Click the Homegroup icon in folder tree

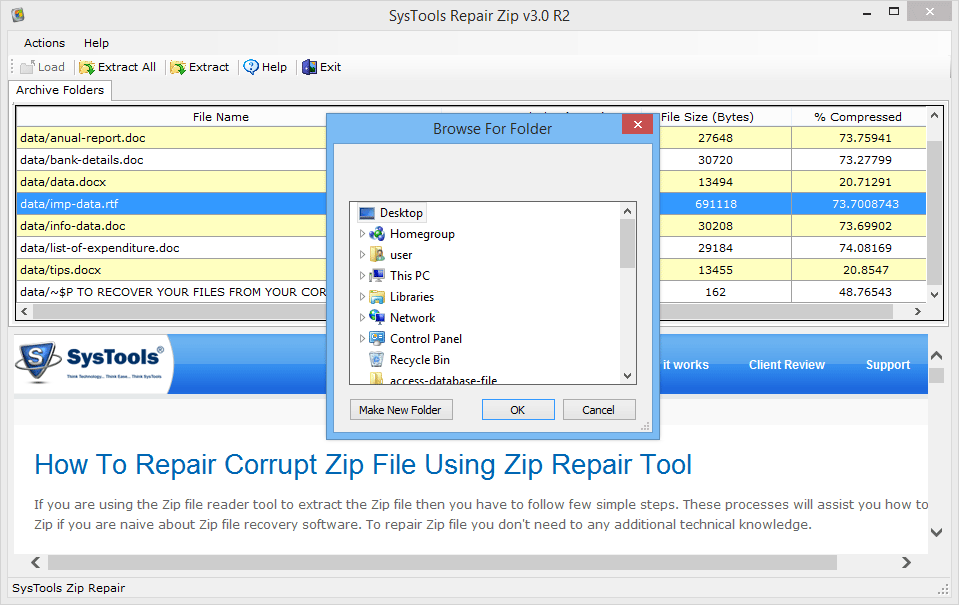pyautogui.click(x=377, y=234)
